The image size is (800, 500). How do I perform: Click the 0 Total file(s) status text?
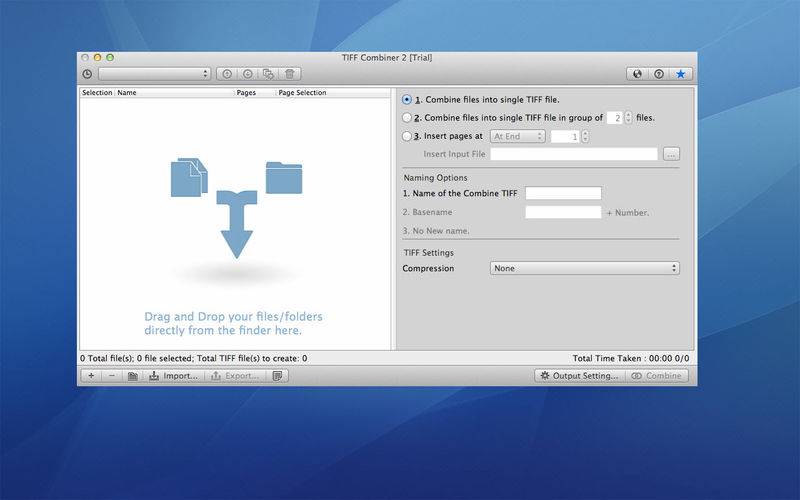pyautogui.click(x=193, y=358)
